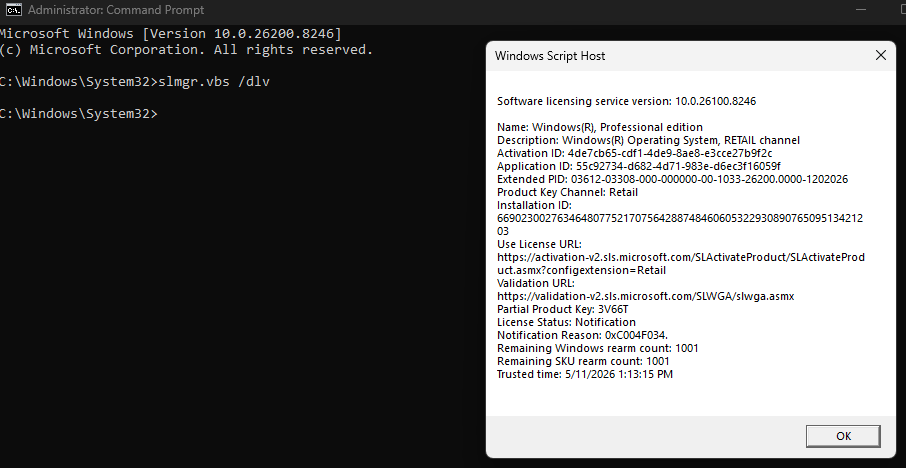Click the long Installation ID number
The image size is (906, 468).
pos(680,225)
